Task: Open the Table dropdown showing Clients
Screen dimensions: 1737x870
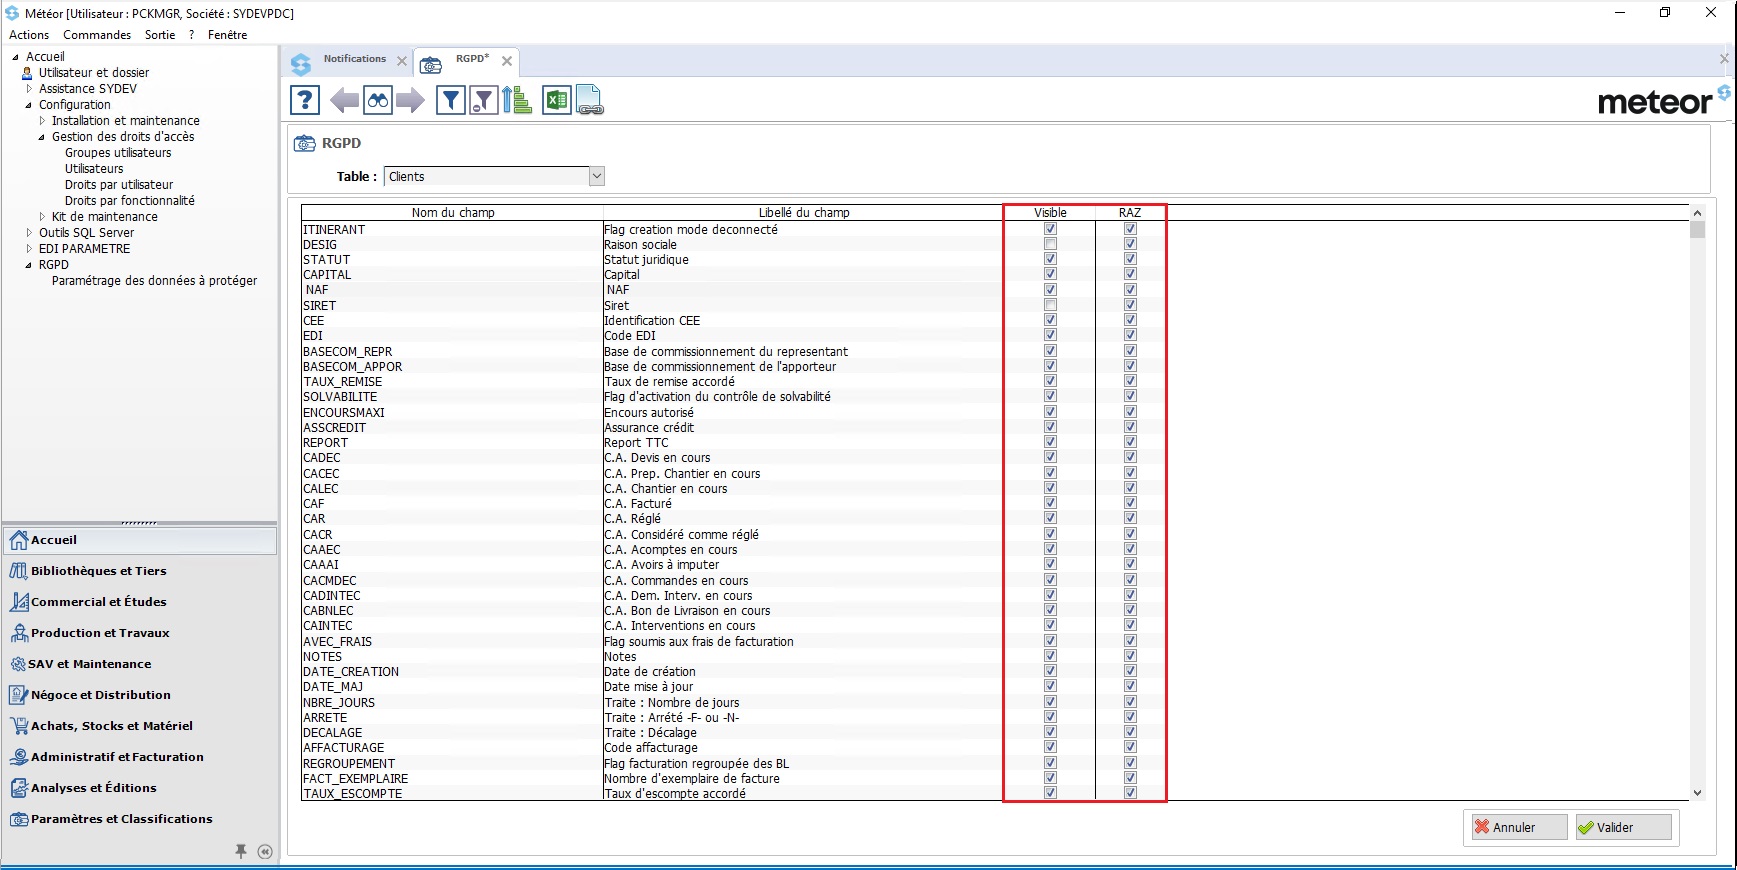Action: click(x=596, y=177)
